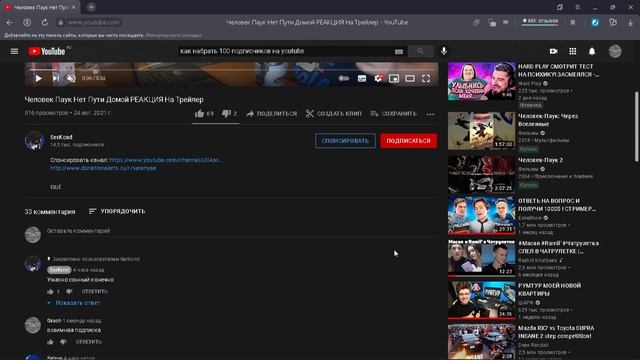Open the create video camera icon
This screenshot has width=640, height=360.
click(553, 51)
